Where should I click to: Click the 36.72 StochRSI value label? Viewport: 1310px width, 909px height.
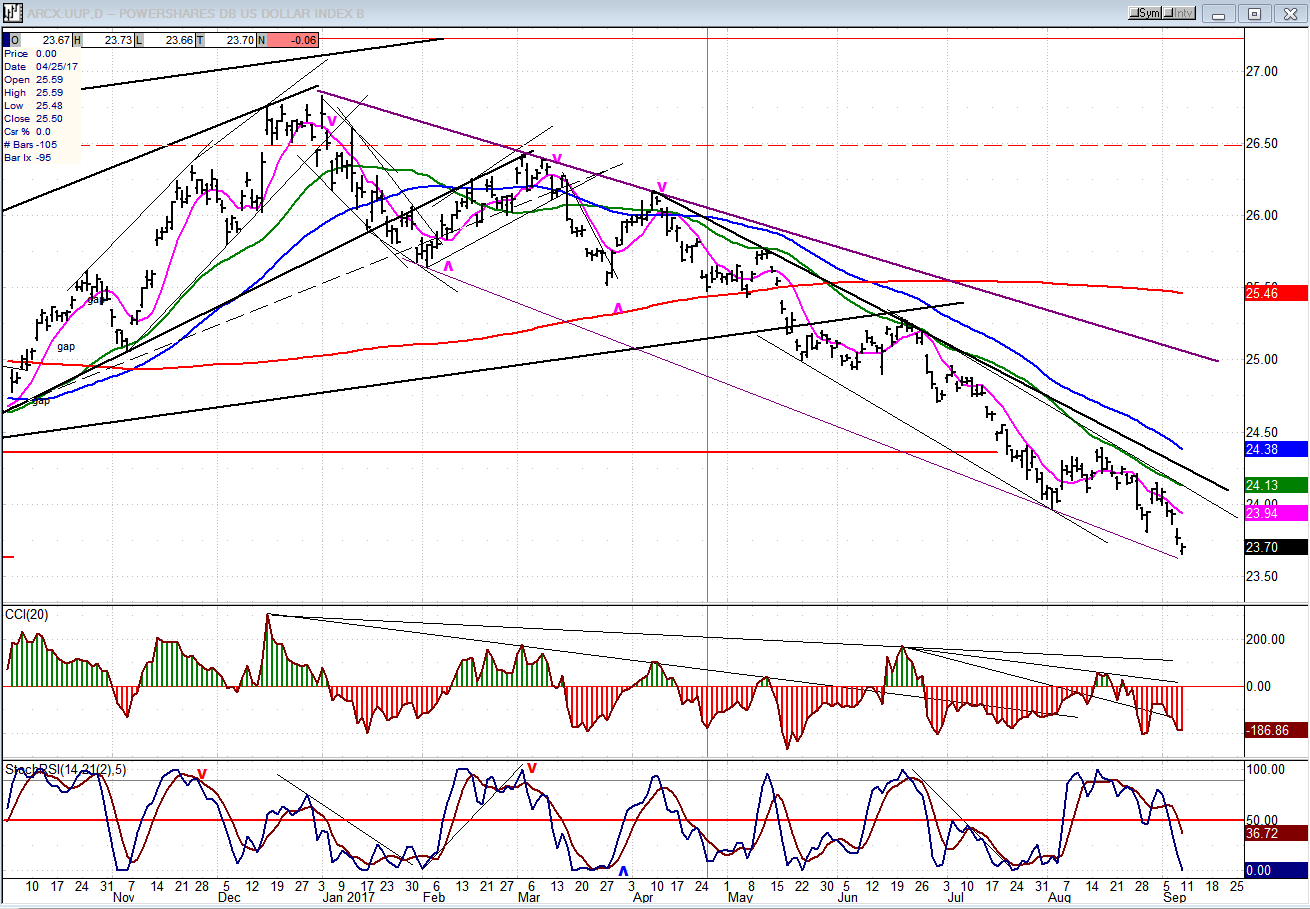(1274, 833)
